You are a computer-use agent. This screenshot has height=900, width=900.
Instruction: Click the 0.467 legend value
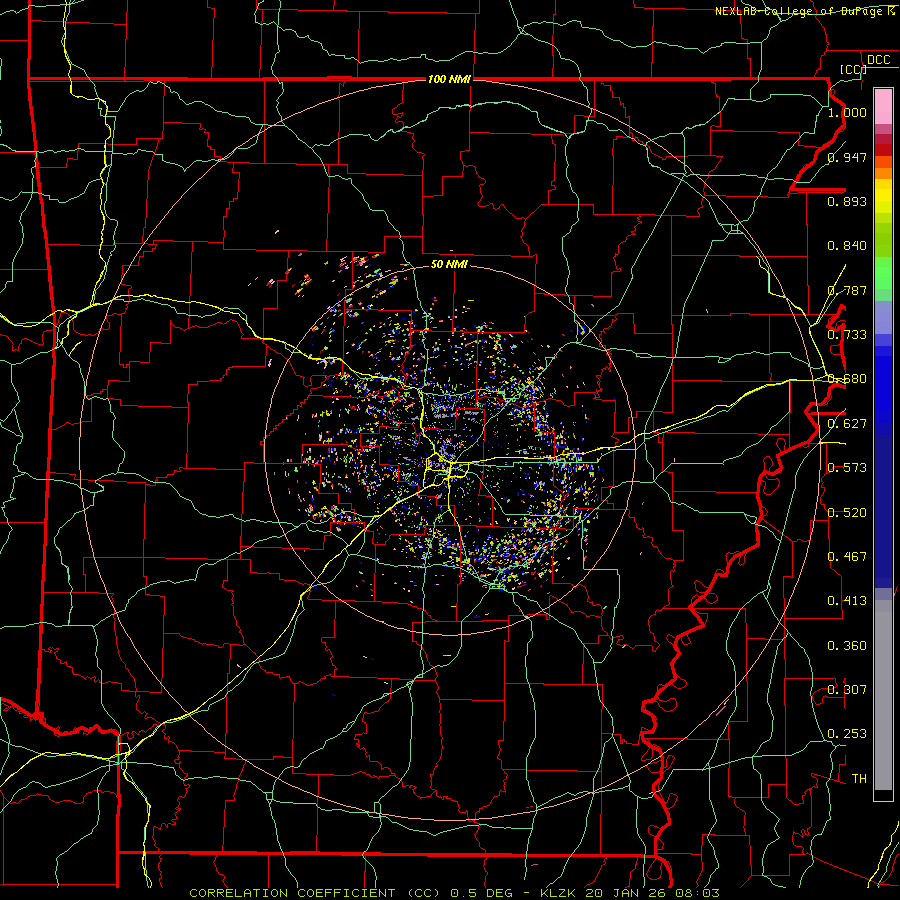[x=847, y=557]
